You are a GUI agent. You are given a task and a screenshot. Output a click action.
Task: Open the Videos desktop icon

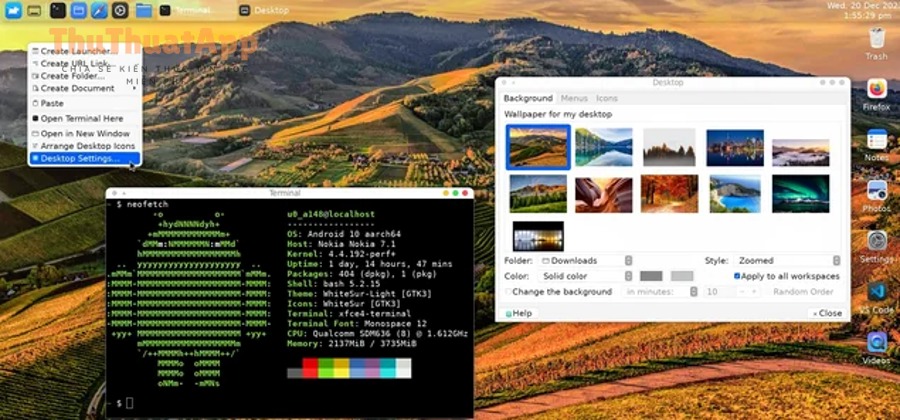[x=876, y=348]
